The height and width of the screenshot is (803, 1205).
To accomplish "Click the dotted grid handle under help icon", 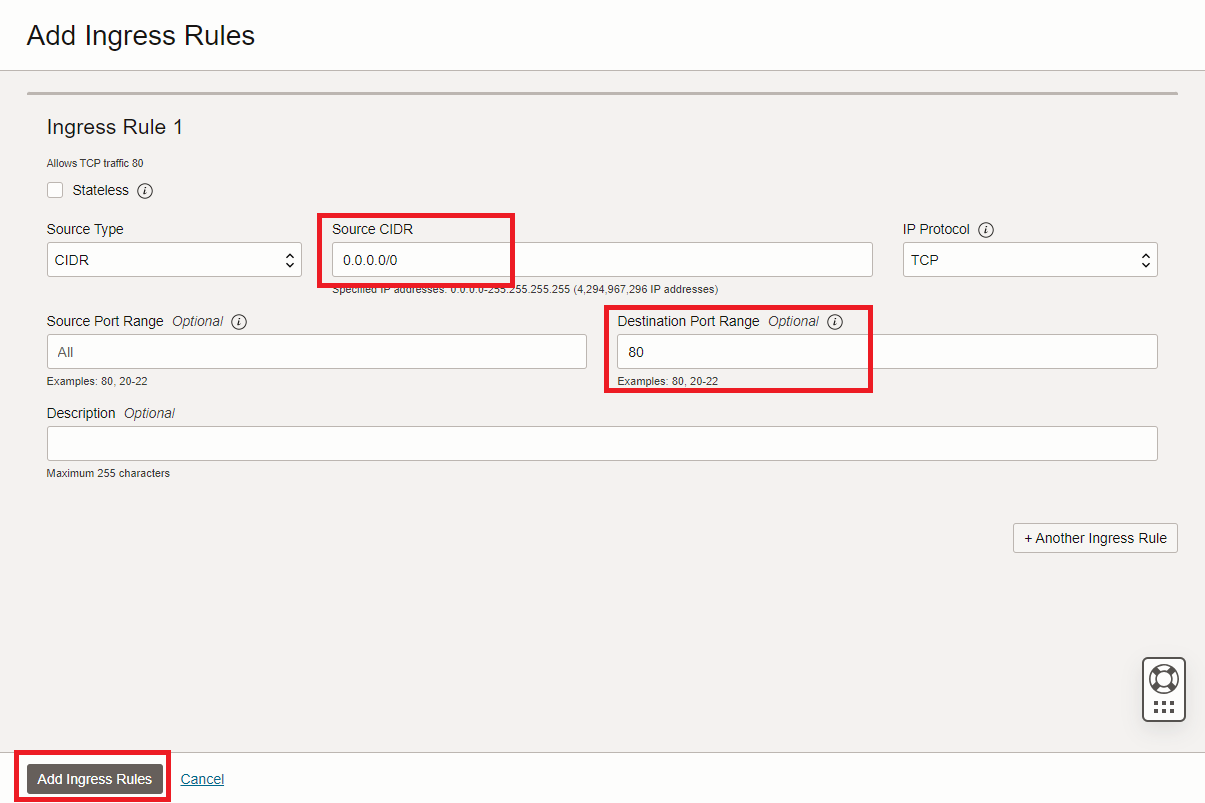I will [x=1163, y=706].
